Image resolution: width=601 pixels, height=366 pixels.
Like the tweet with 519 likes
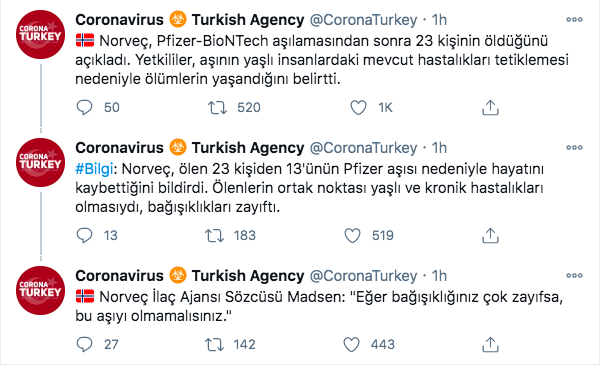tap(352, 236)
